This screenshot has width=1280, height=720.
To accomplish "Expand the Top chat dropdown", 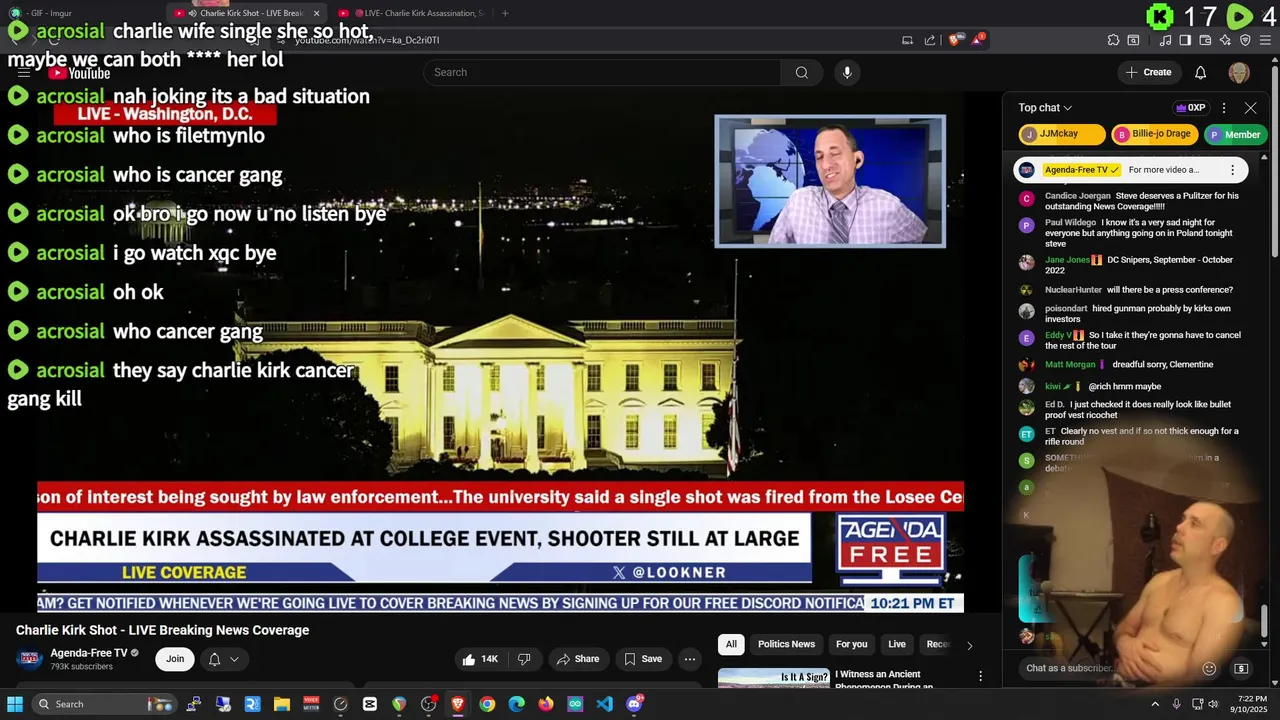I will [x=1045, y=108].
